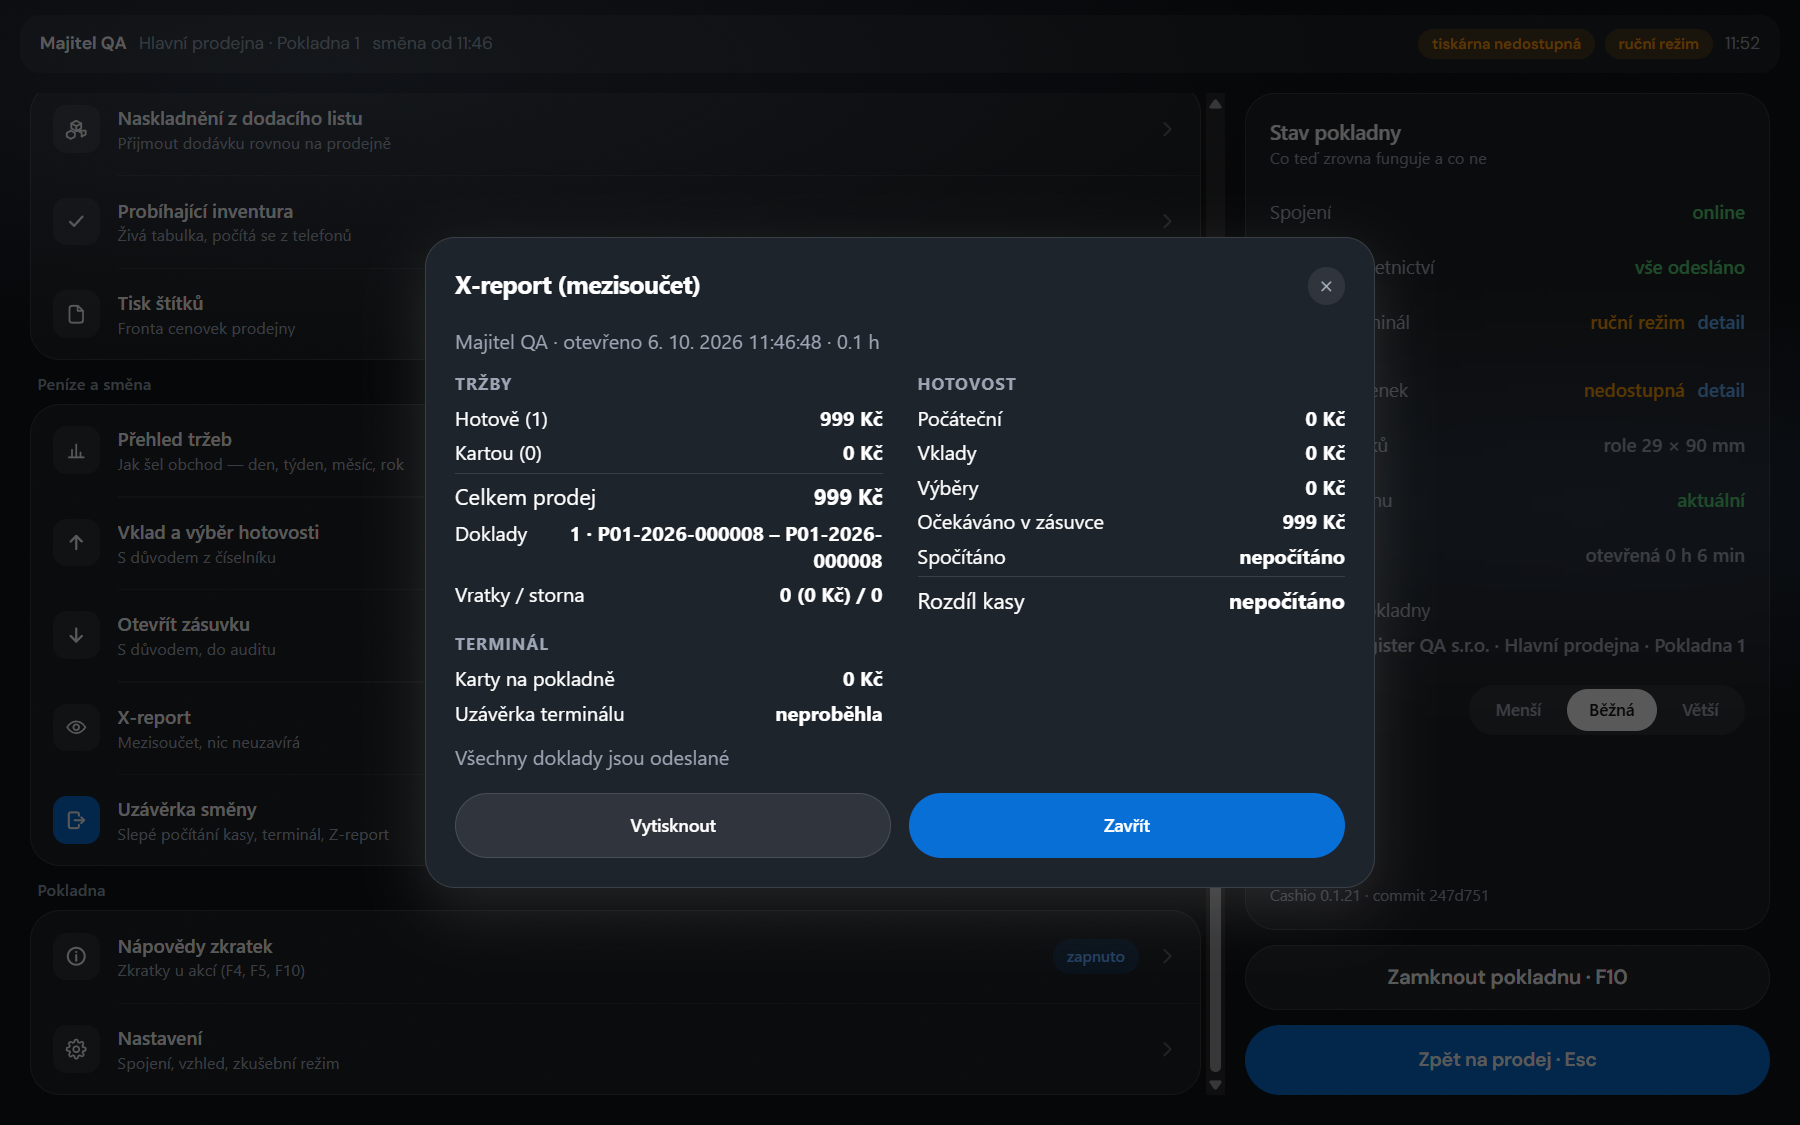
Task: Click the Tisk štítků document icon
Action: click(x=76, y=314)
